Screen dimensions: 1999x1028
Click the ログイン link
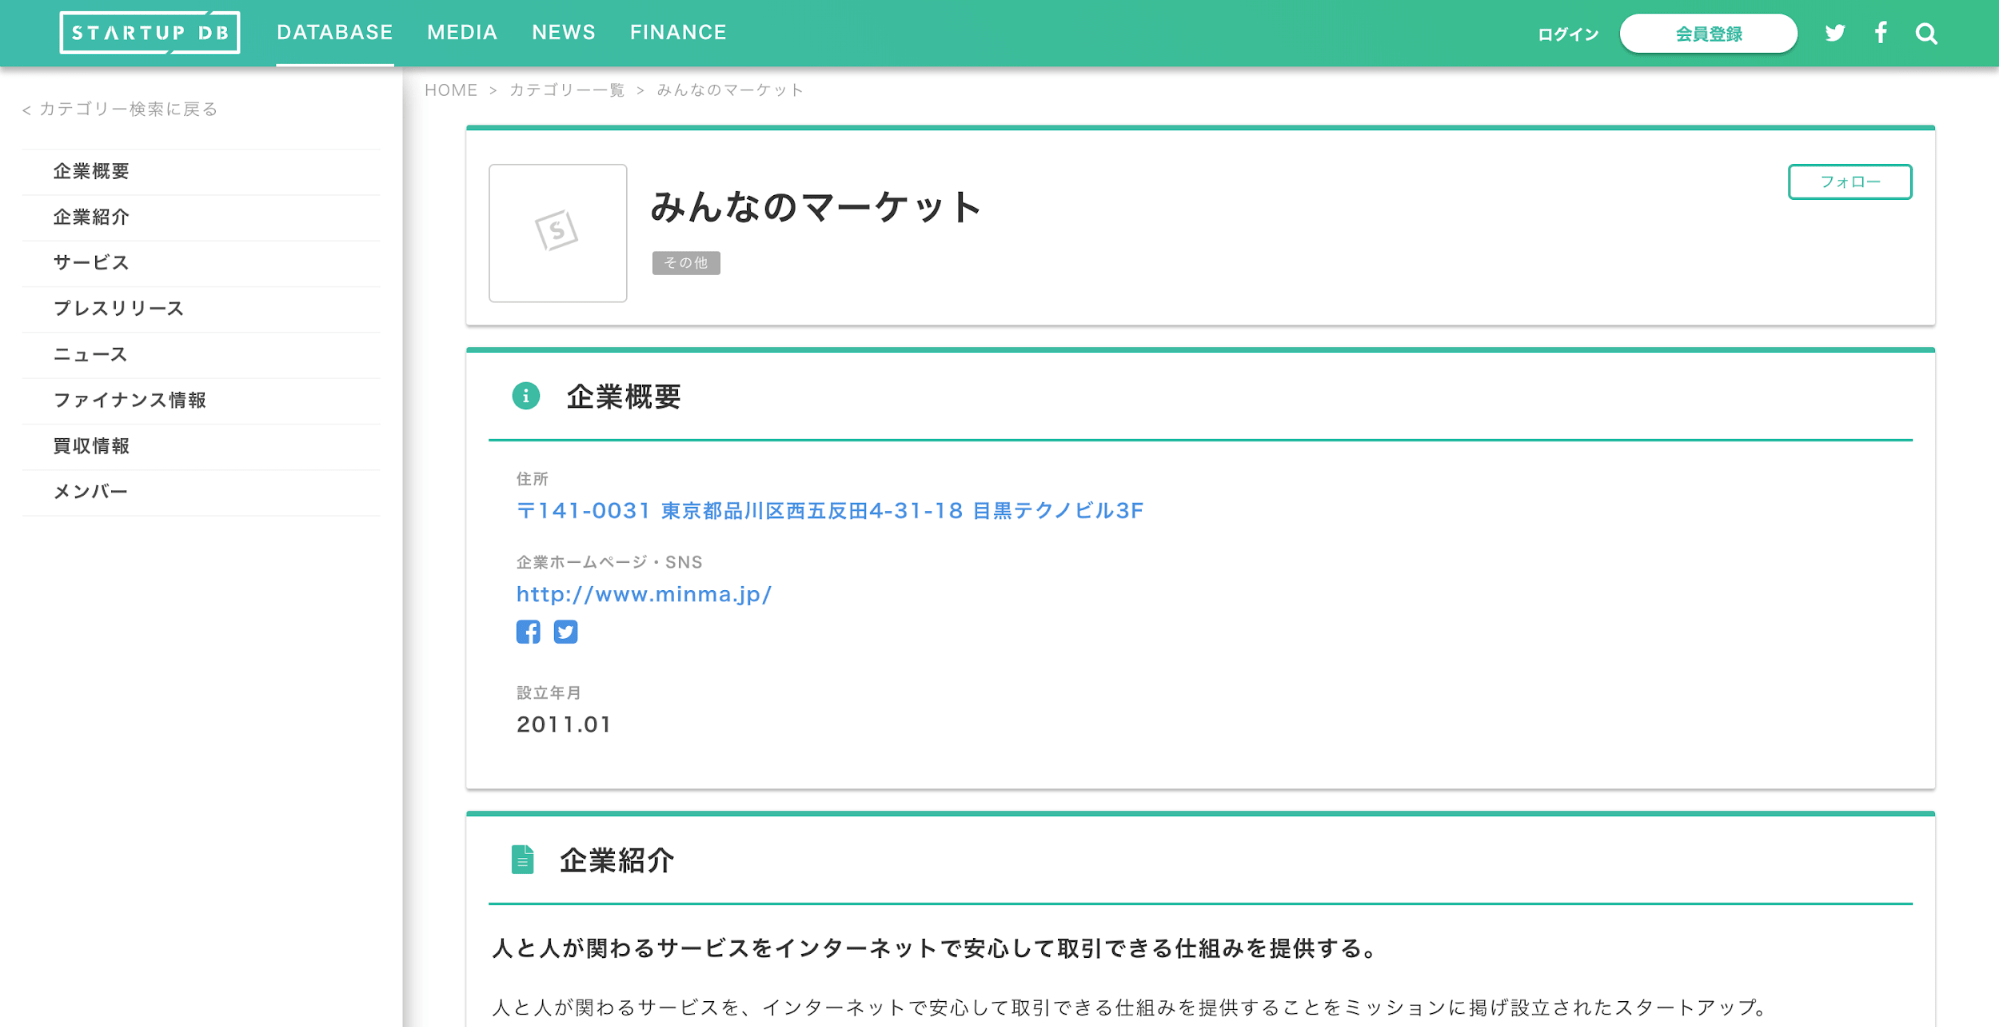click(1568, 34)
